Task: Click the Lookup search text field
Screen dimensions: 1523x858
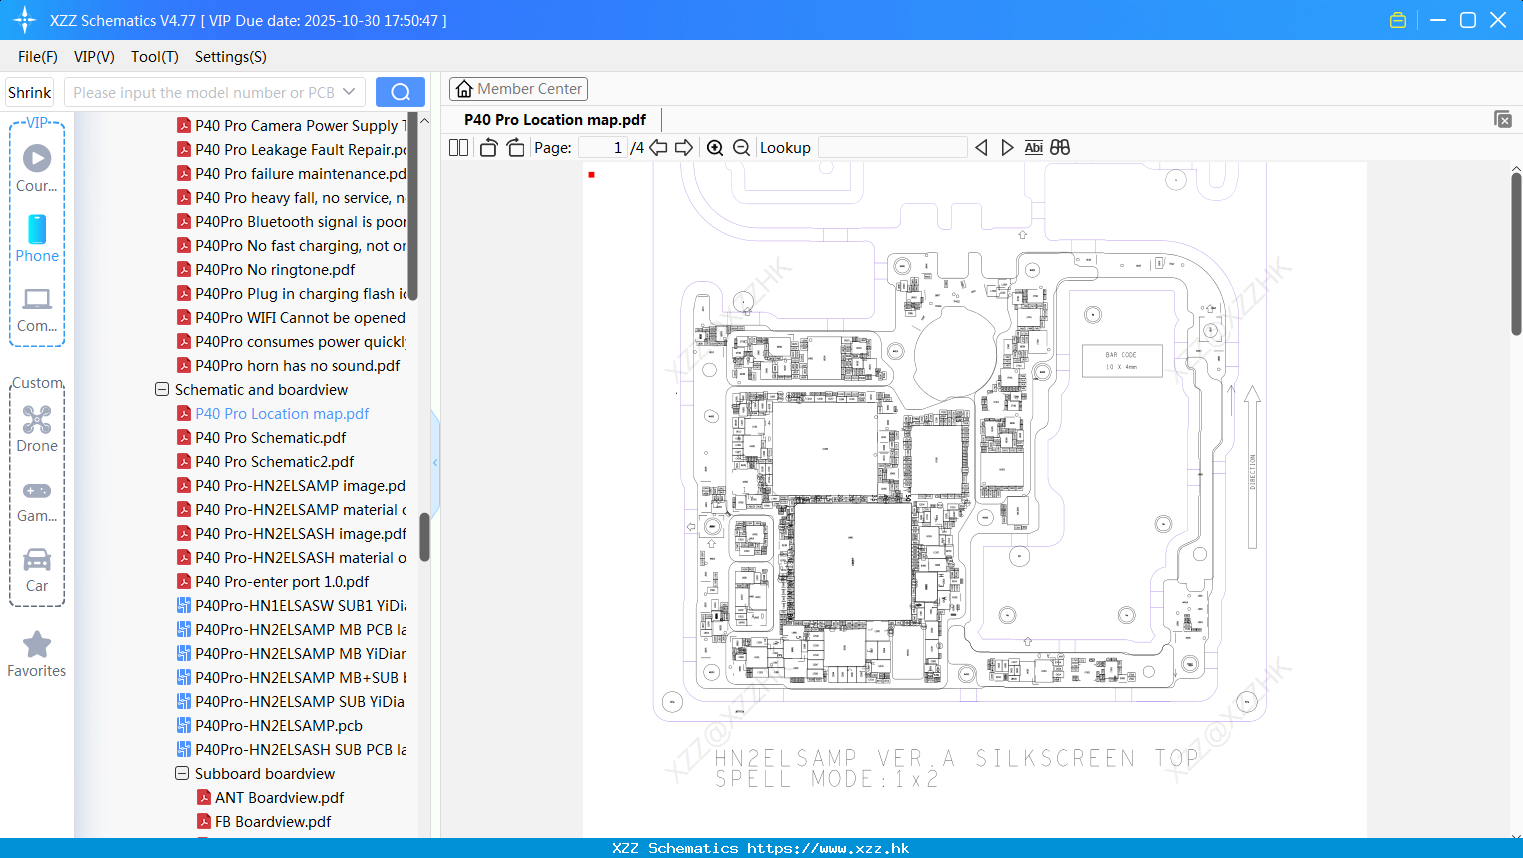Action: [893, 148]
